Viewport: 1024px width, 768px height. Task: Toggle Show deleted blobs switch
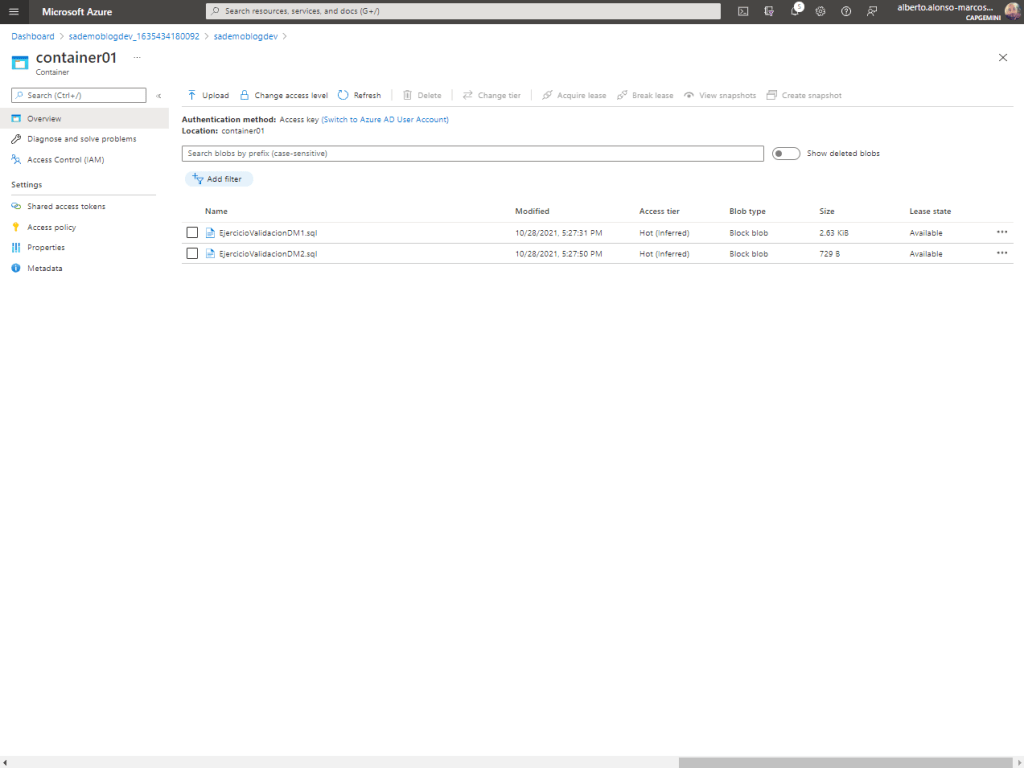click(786, 154)
